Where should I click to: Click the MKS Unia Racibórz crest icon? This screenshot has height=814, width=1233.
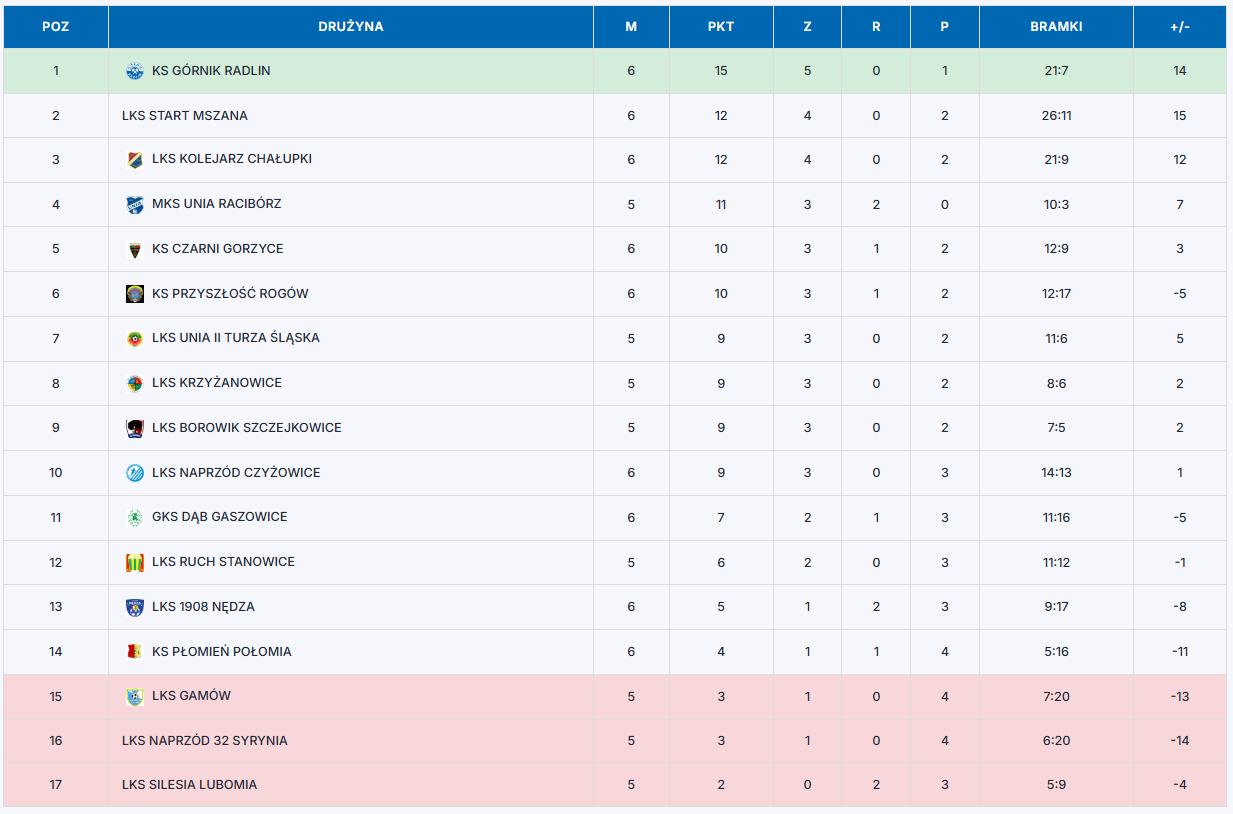click(x=135, y=204)
